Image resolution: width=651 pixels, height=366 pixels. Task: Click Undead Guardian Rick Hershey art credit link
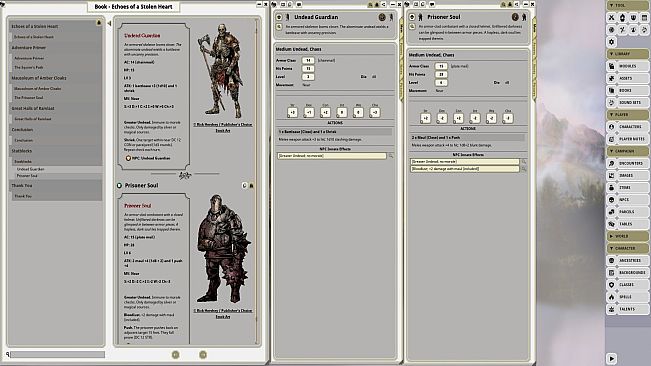[x=223, y=127]
